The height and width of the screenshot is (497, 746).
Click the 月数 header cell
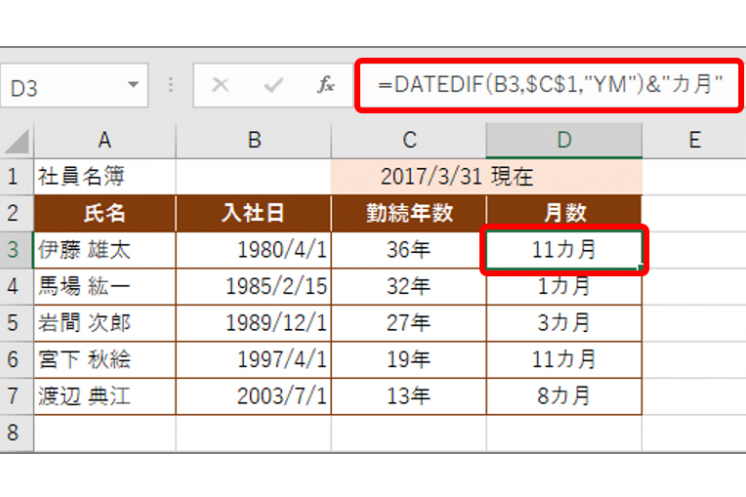(564, 213)
